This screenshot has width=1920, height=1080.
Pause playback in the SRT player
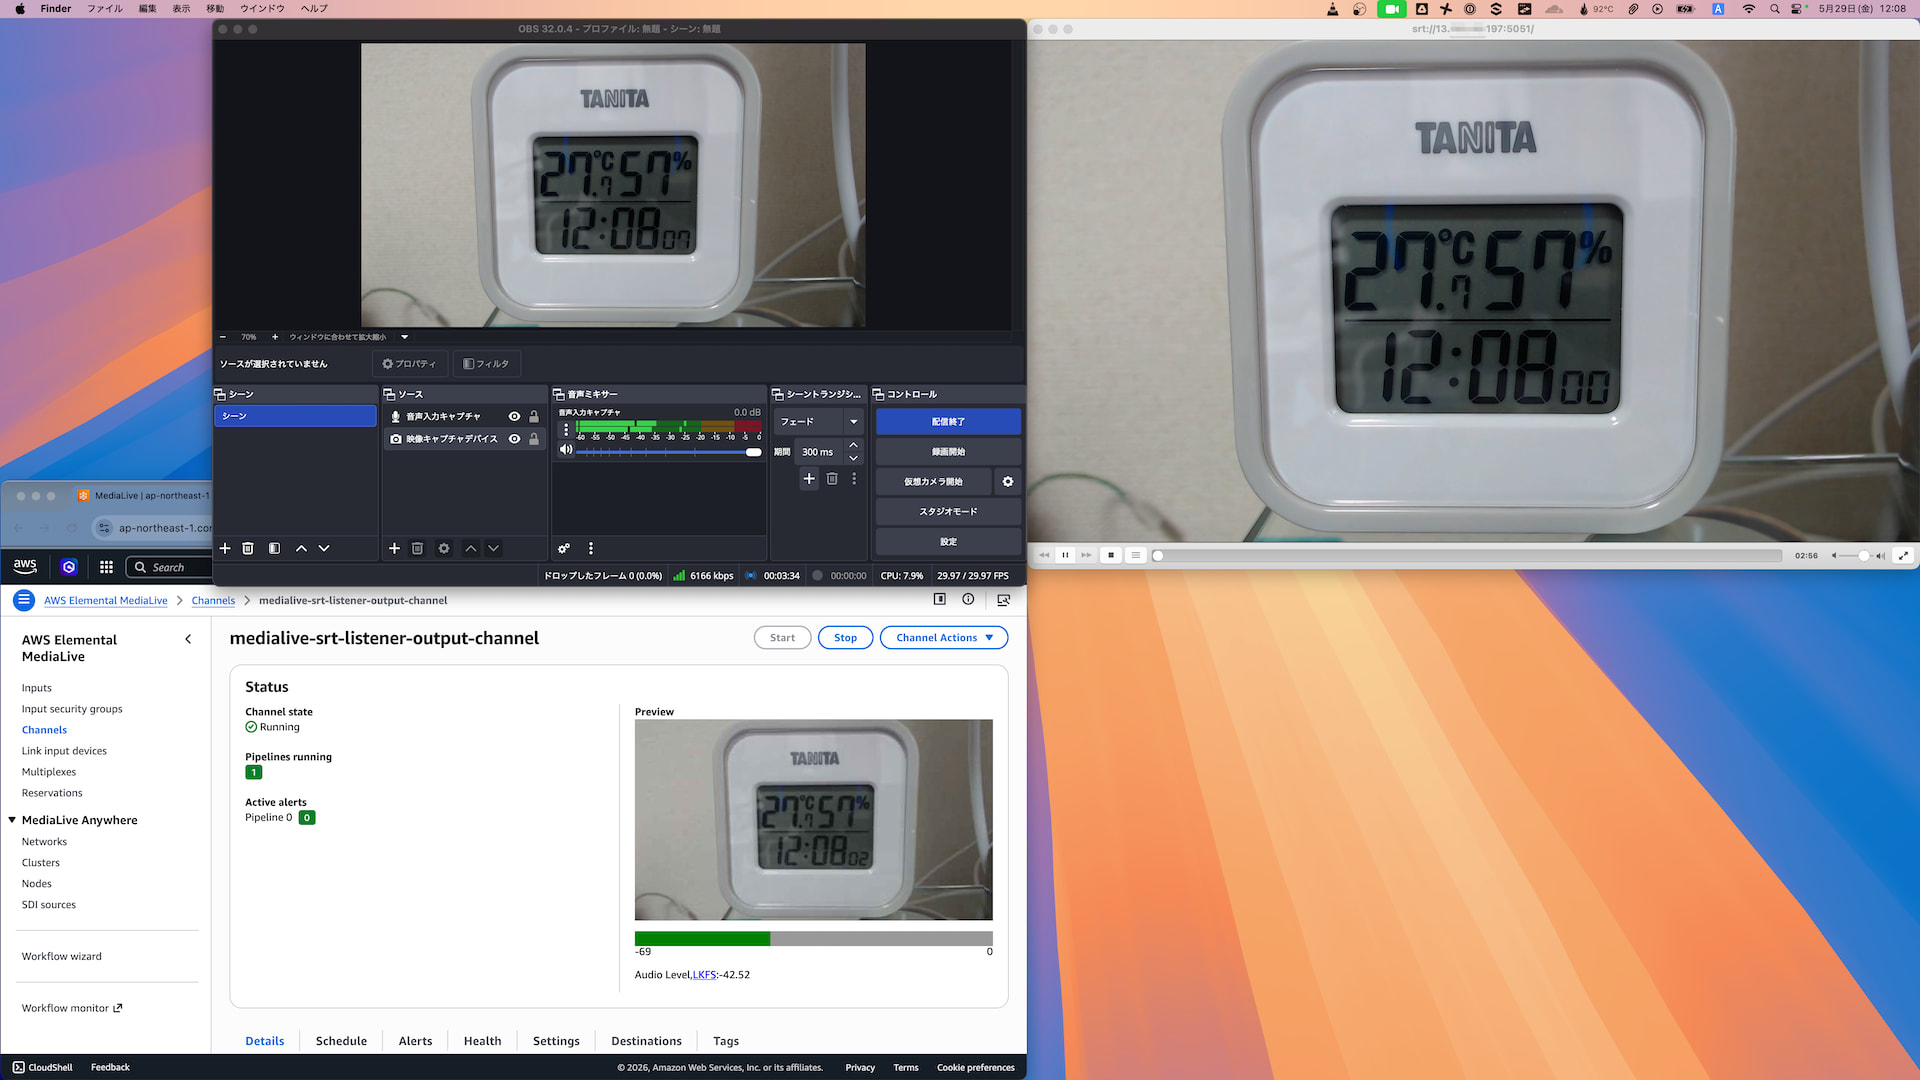tap(1065, 555)
